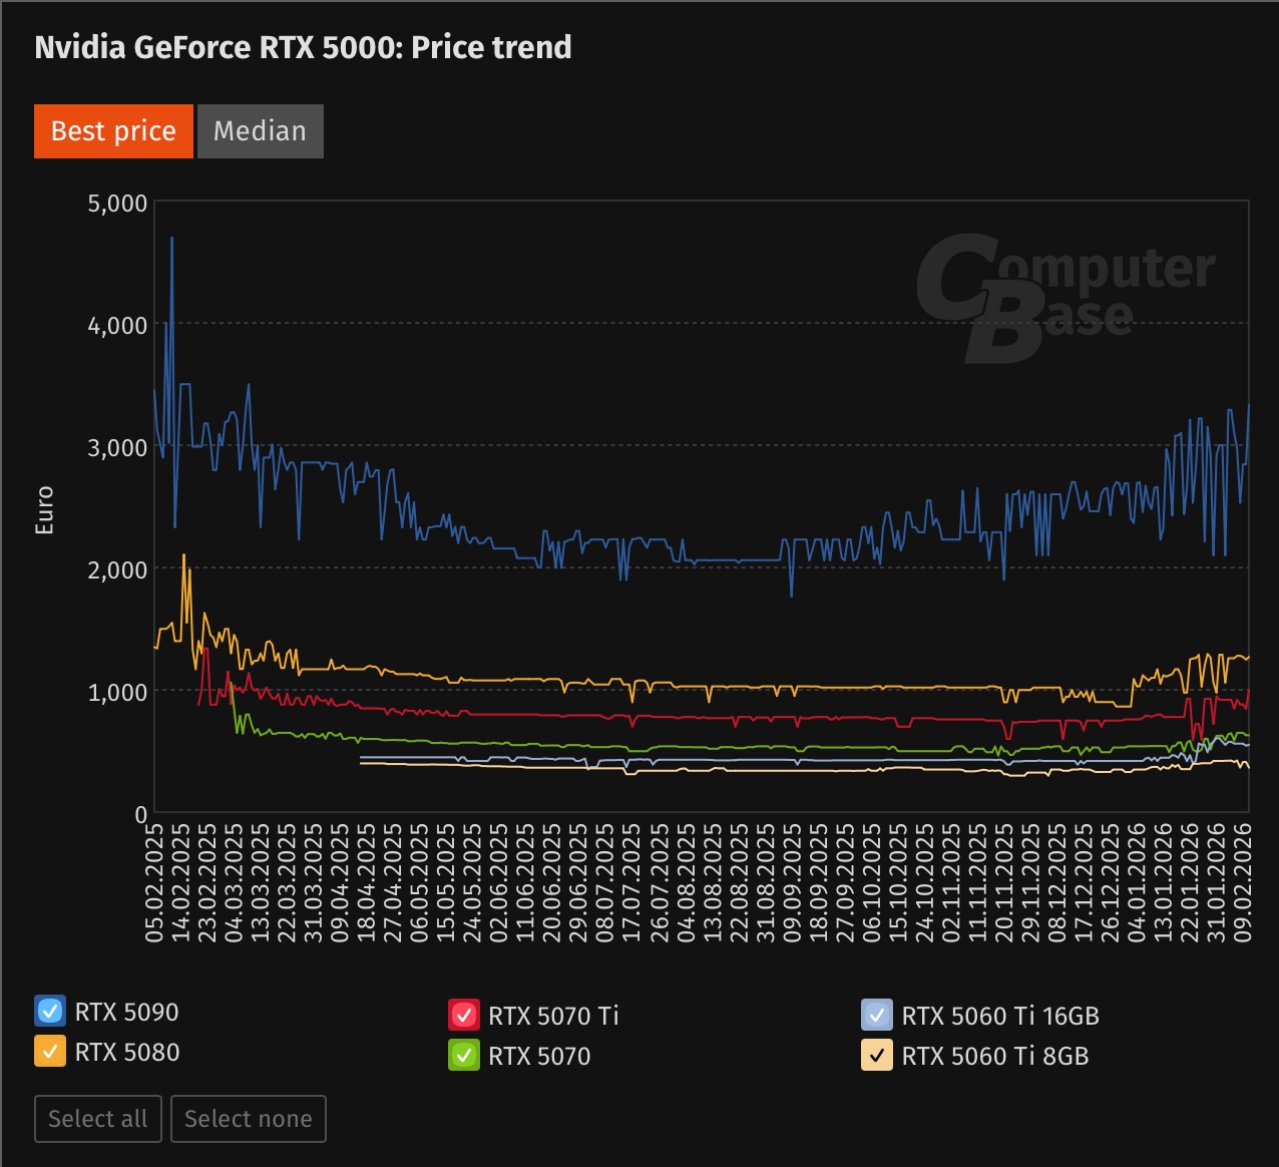Click the RTX 5080 legend label
Screen dimensions: 1279x1167
(x=127, y=1052)
